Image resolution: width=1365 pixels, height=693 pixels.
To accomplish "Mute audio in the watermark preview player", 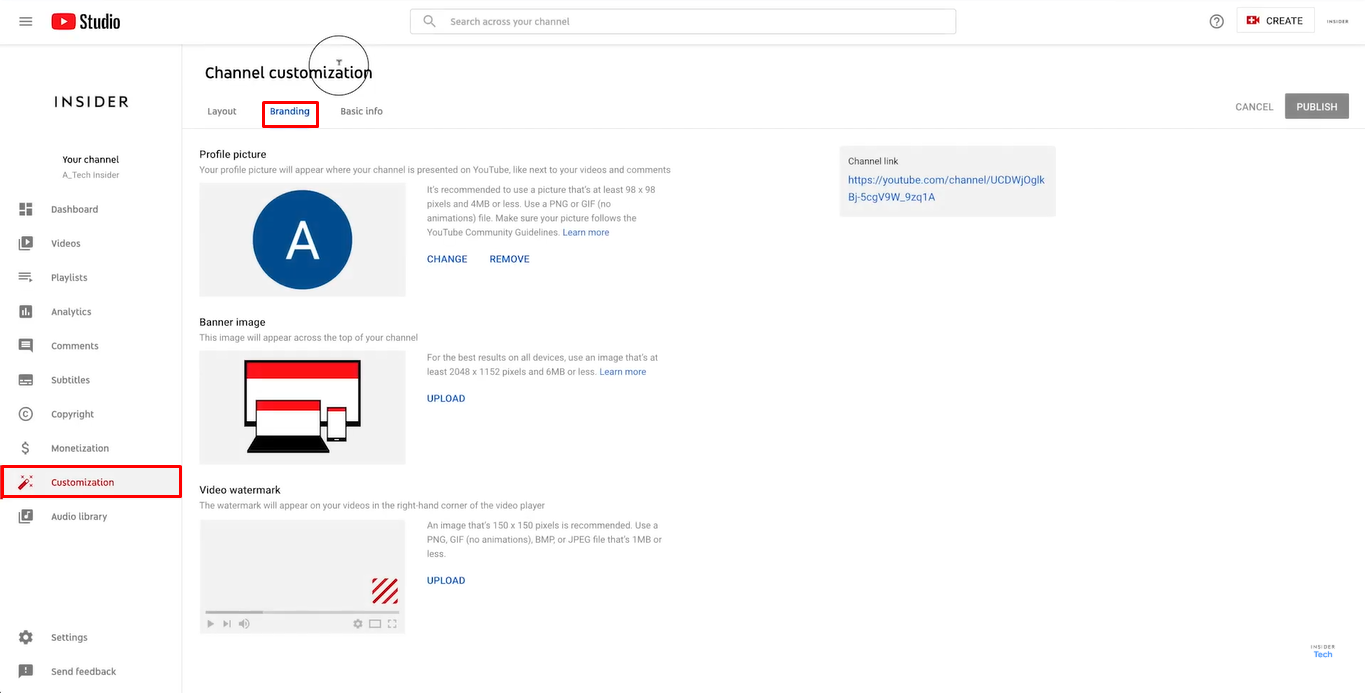I will (244, 623).
